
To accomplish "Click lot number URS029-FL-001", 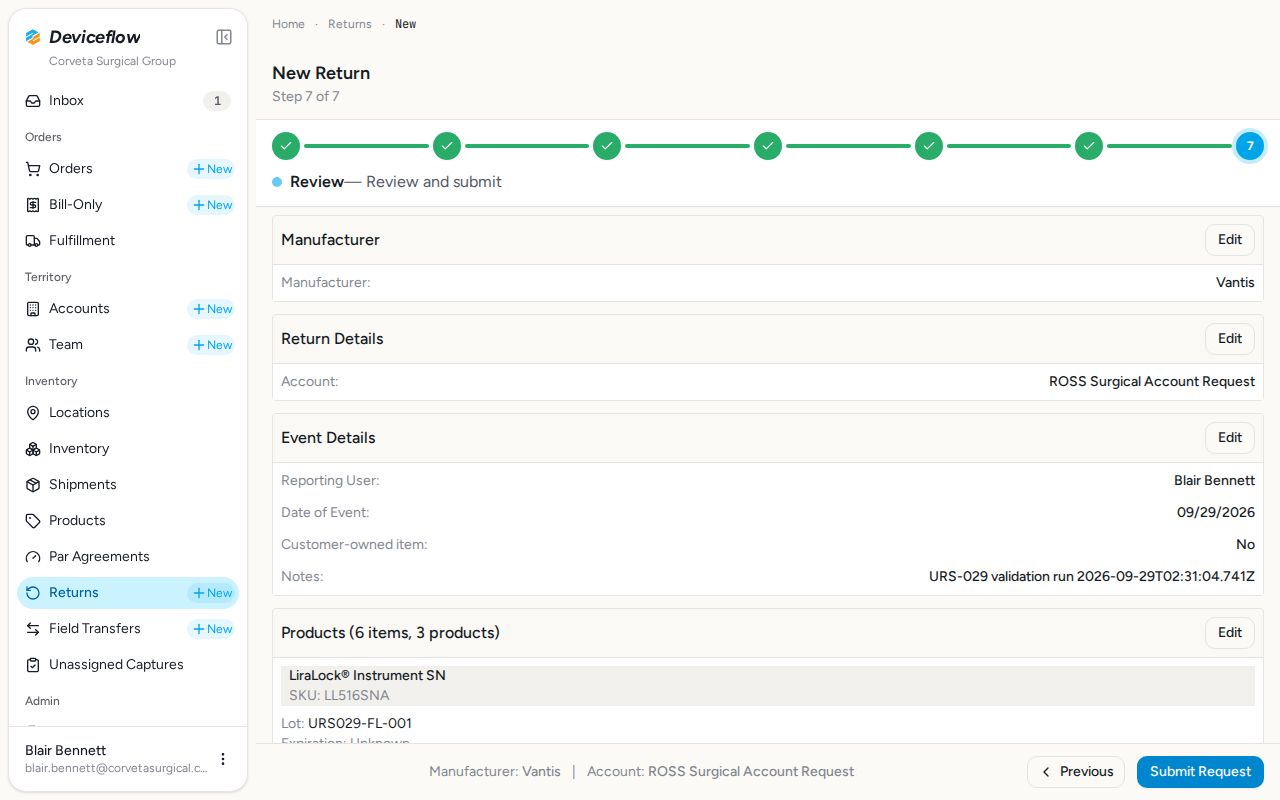I will click(x=360, y=723).
